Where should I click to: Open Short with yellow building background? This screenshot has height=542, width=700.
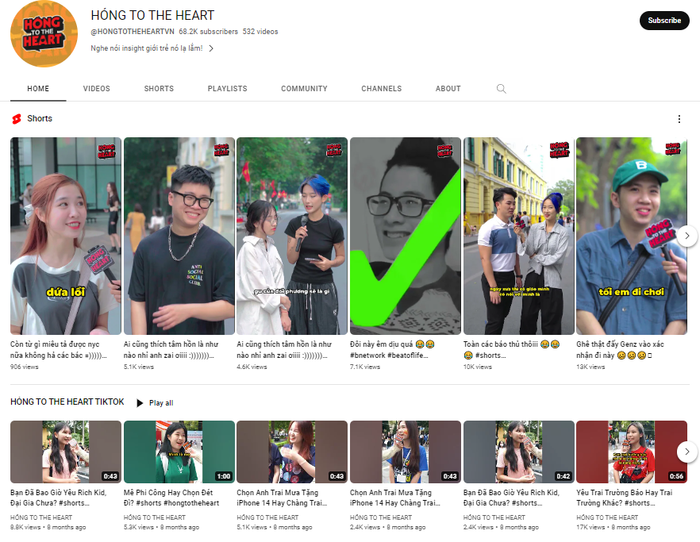[519, 236]
